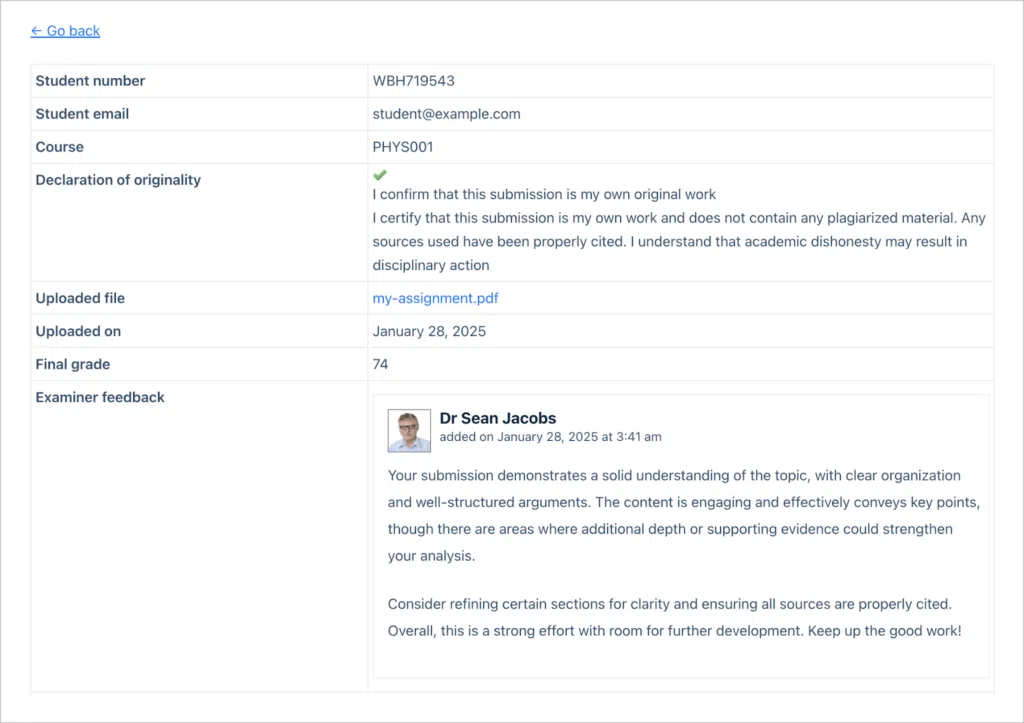The height and width of the screenshot is (723, 1024).
Task: Click the student@example.com email value
Action: click(x=446, y=114)
